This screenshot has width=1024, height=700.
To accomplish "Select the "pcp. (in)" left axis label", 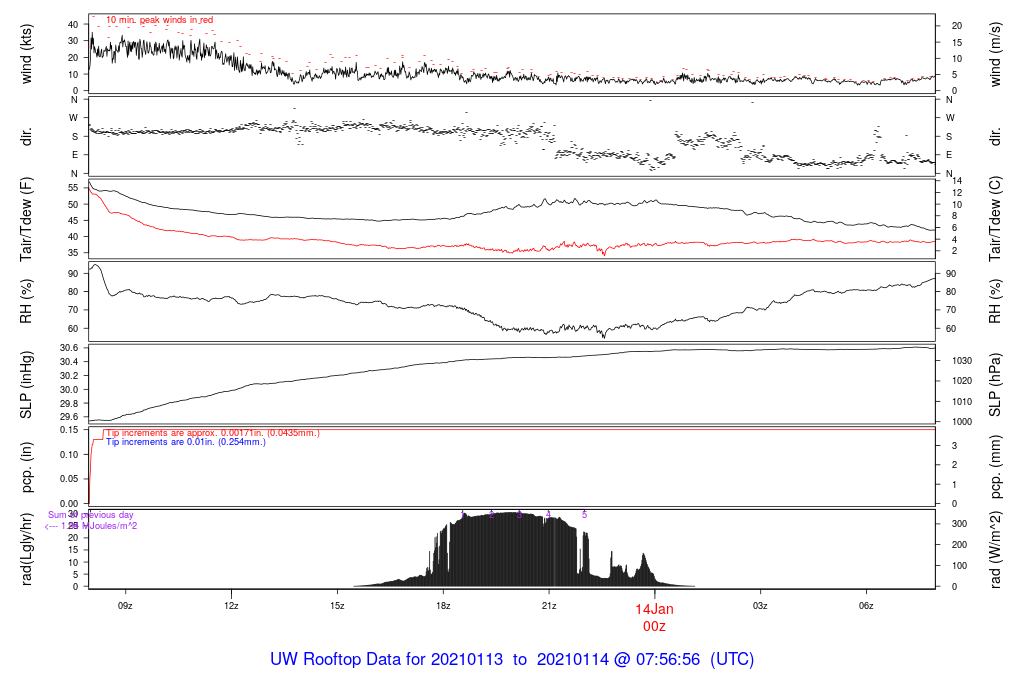I will tap(27, 467).
